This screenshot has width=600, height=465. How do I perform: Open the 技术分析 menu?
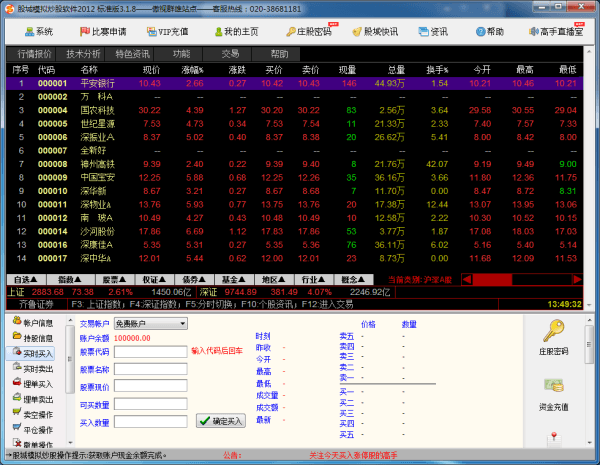point(80,54)
